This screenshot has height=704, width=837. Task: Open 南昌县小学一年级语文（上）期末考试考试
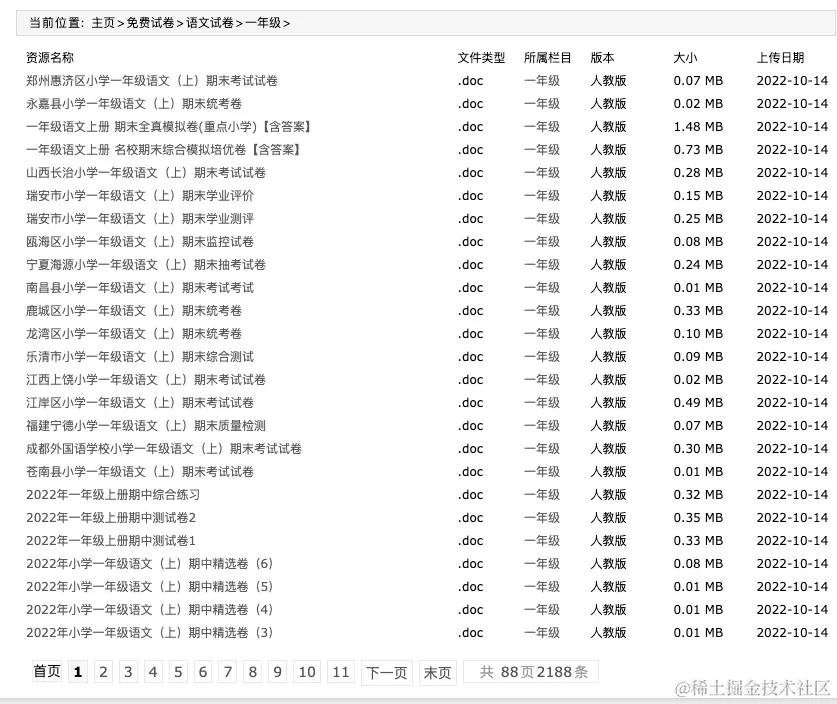tap(140, 287)
